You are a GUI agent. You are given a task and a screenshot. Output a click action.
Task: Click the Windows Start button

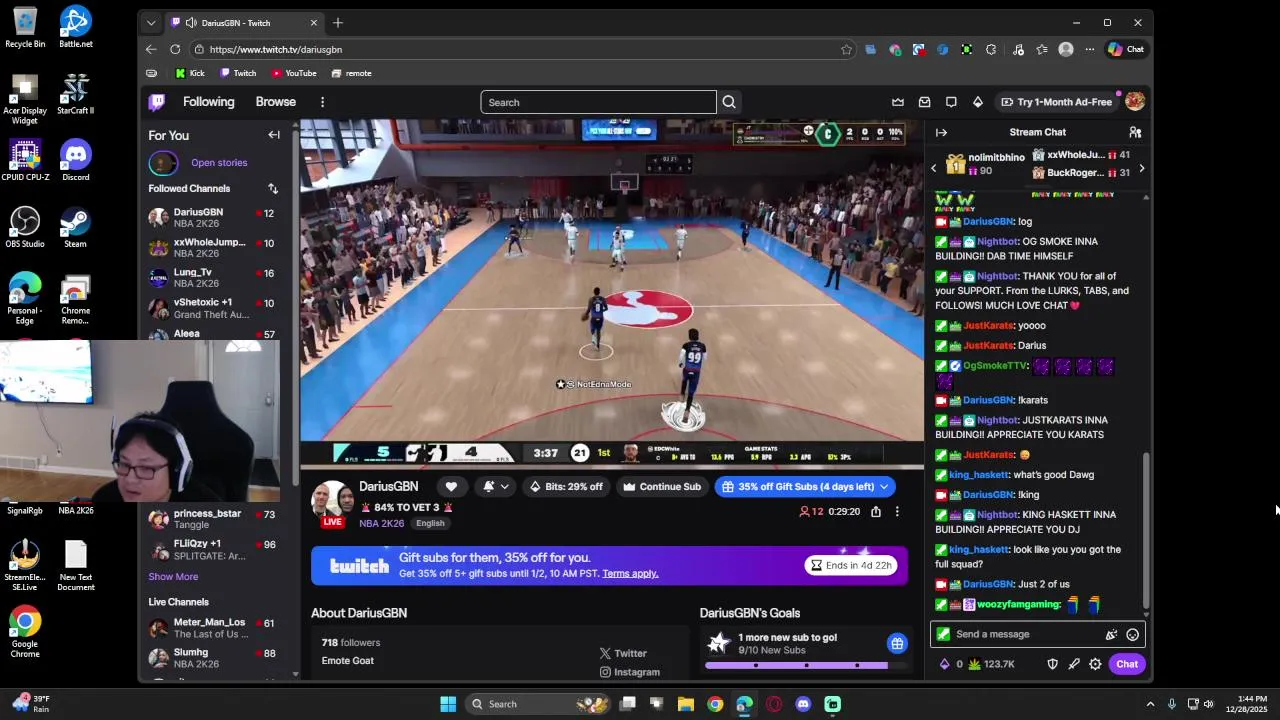[x=448, y=704]
